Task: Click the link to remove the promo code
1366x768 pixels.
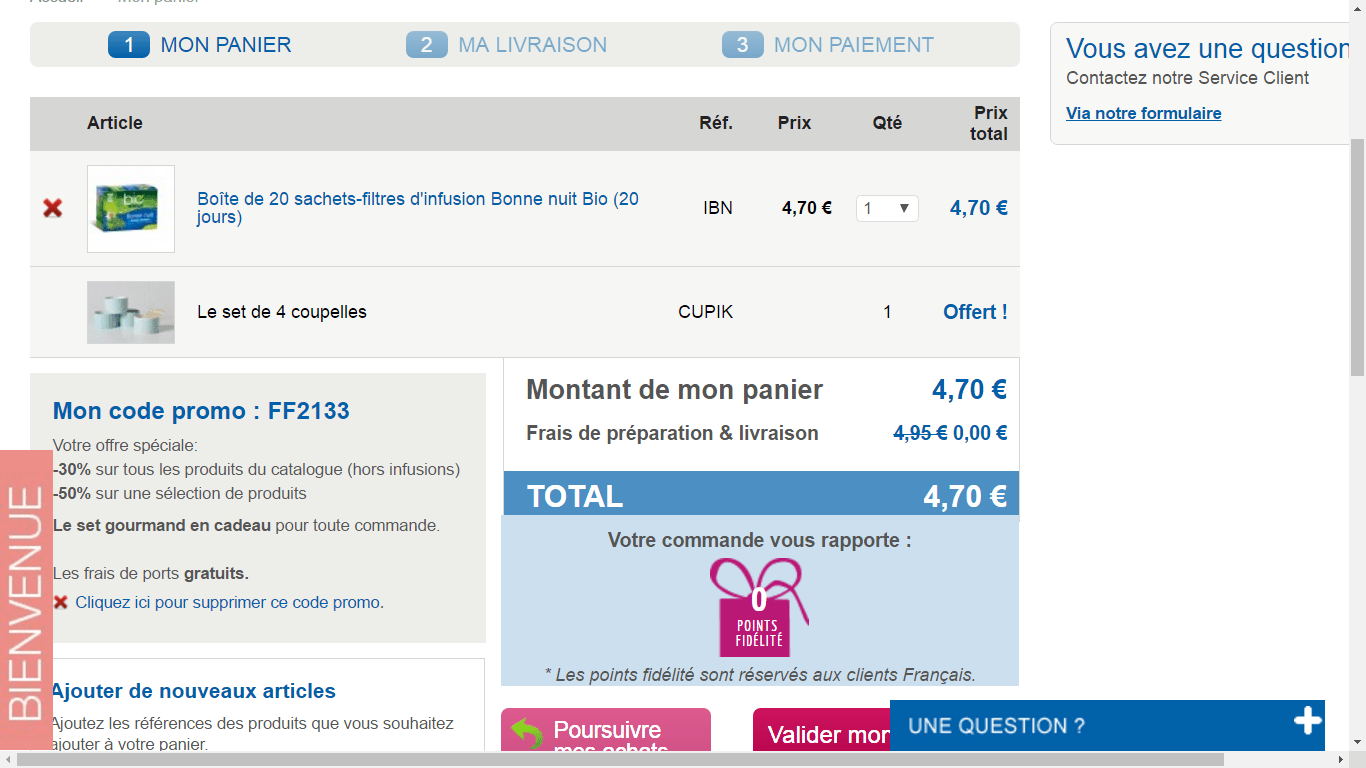Action: coord(229,602)
